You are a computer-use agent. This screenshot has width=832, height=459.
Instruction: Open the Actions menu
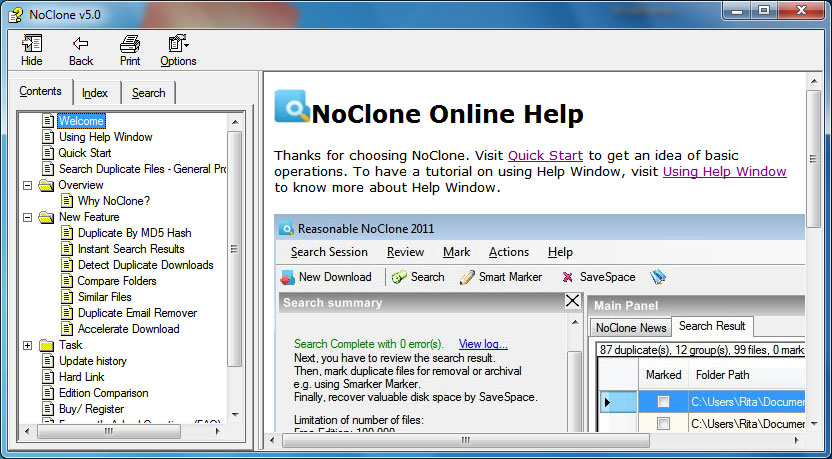(509, 252)
